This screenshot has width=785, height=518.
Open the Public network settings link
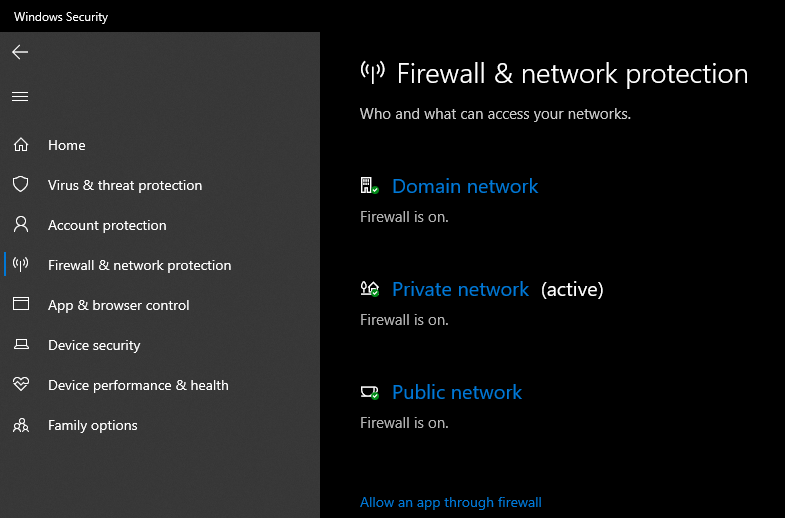(x=457, y=392)
